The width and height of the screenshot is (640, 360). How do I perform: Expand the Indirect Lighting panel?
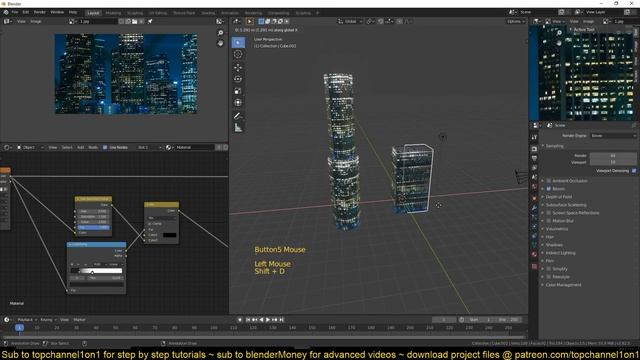[x=560, y=253]
